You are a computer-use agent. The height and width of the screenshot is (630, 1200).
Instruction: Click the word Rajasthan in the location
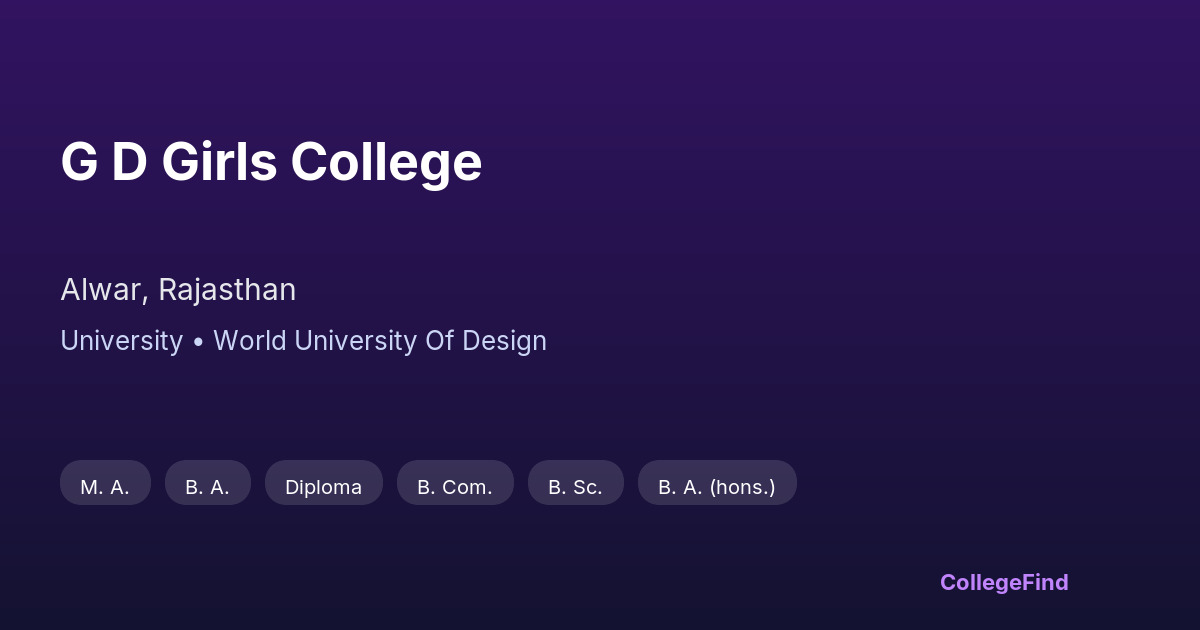(x=227, y=290)
